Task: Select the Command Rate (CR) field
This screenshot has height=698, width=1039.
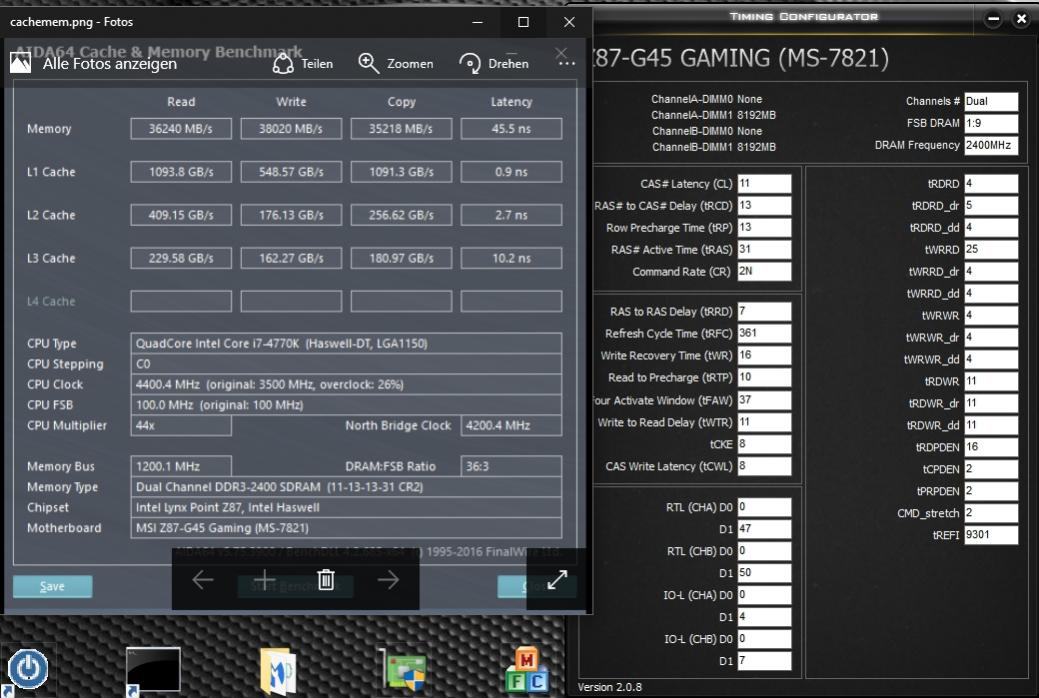Action: pos(764,271)
